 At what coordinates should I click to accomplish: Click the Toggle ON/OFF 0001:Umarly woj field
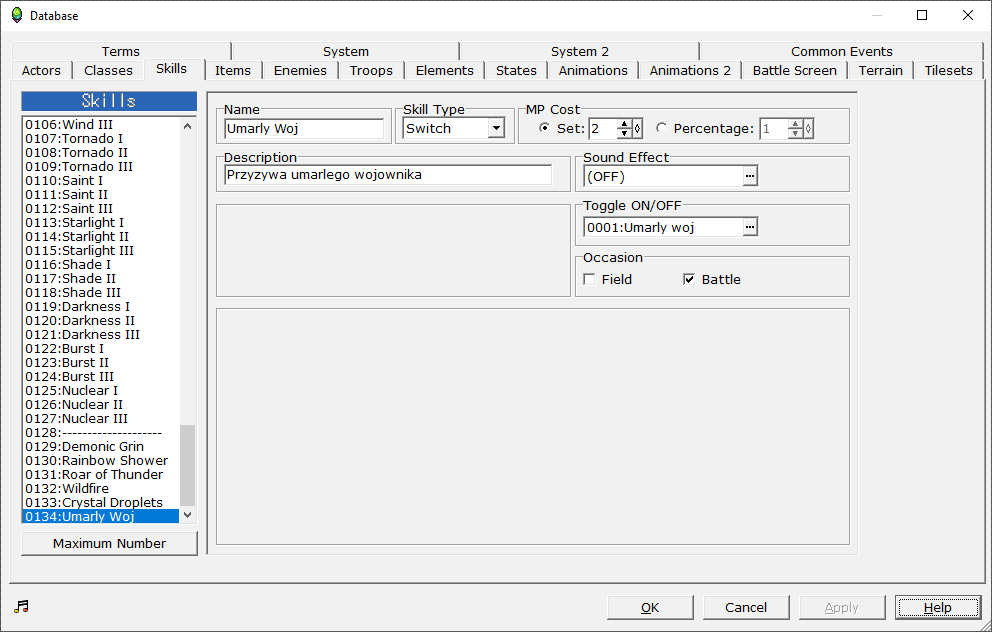(x=663, y=226)
